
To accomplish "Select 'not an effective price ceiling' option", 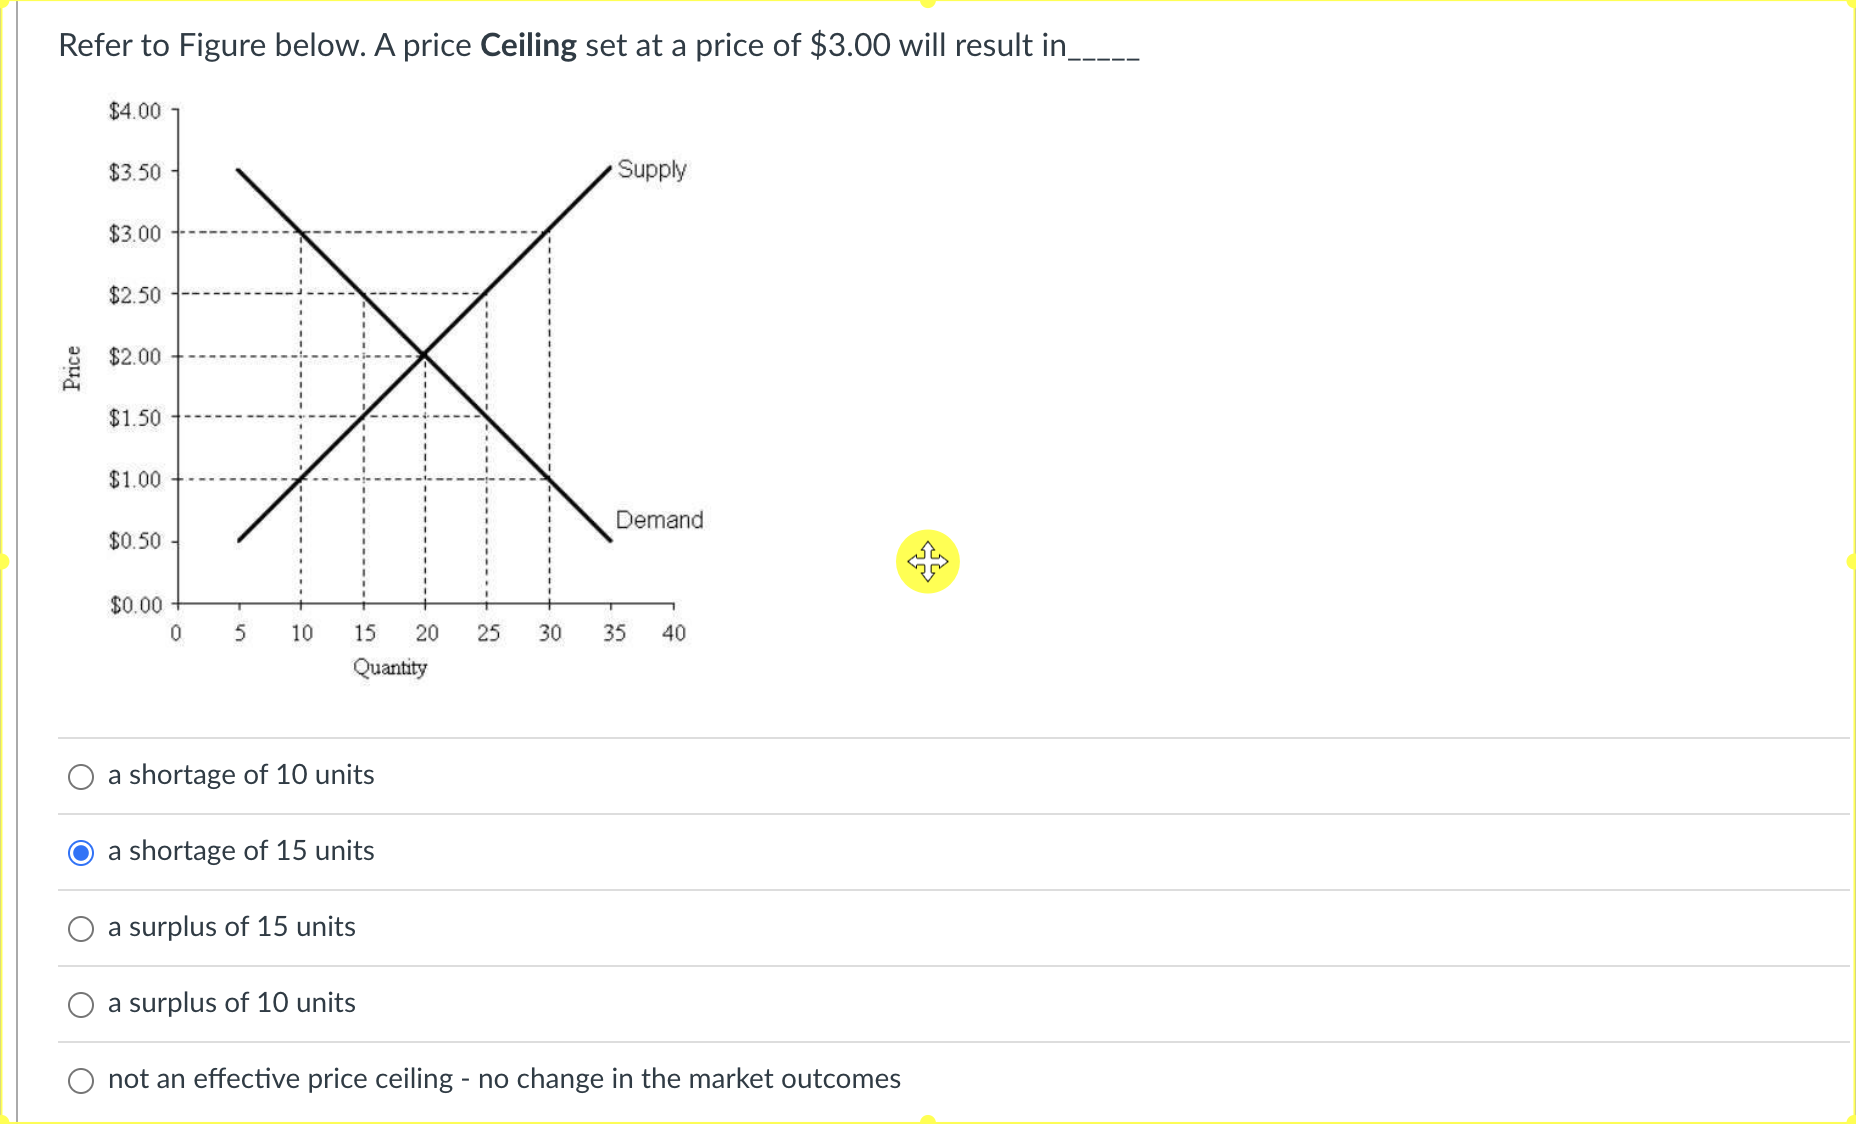I will pyautogui.click(x=81, y=1080).
